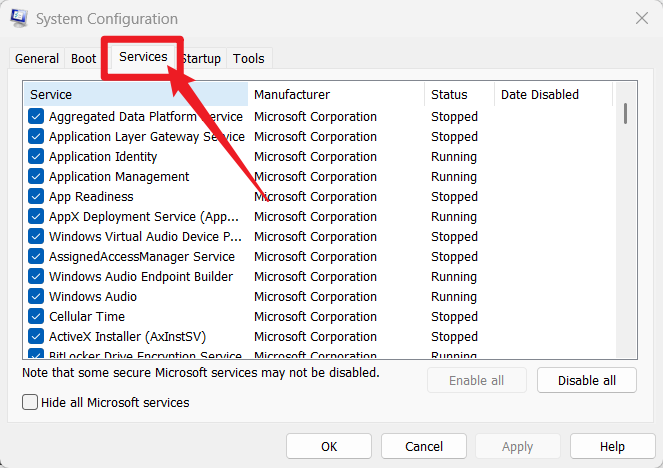This screenshot has width=663, height=468.
Task: Switch to the General tab
Action: click(x=37, y=58)
